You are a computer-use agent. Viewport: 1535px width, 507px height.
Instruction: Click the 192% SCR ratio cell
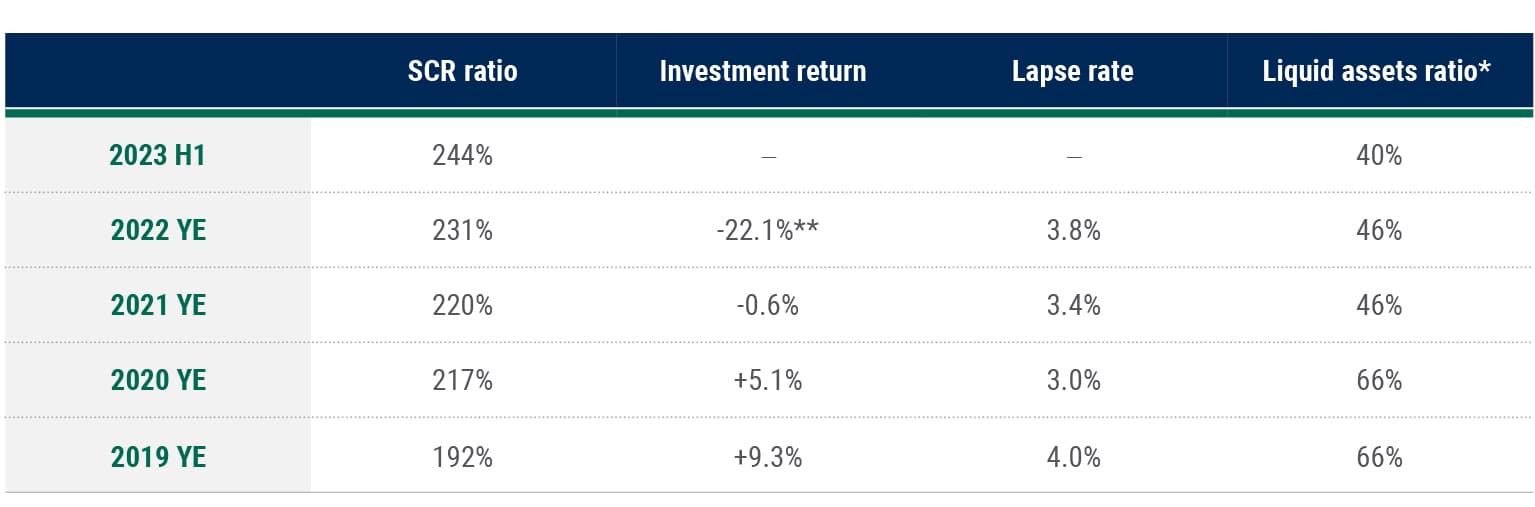point(462,457)
